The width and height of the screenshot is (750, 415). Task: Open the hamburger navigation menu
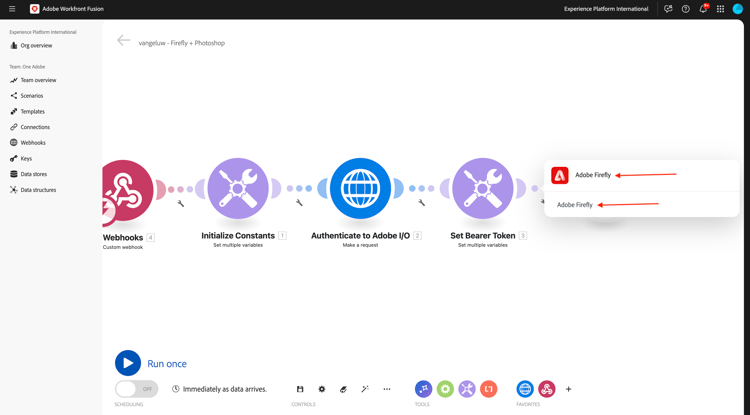point(12,9)
